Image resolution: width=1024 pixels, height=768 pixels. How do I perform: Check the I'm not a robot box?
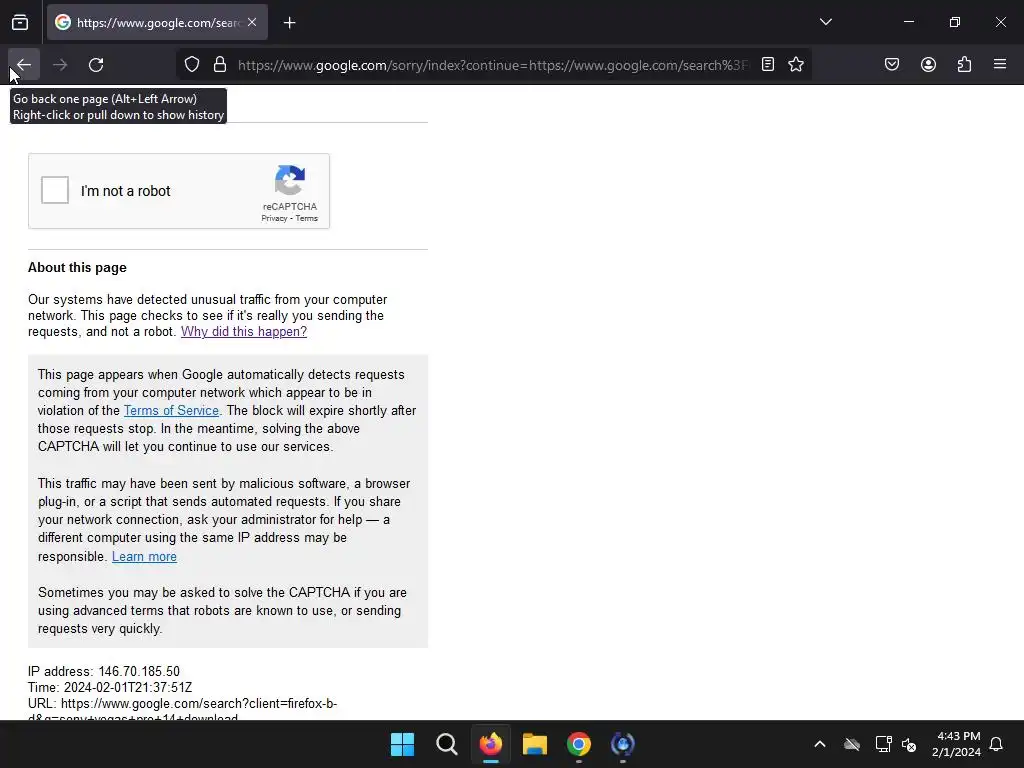[55, 190]
